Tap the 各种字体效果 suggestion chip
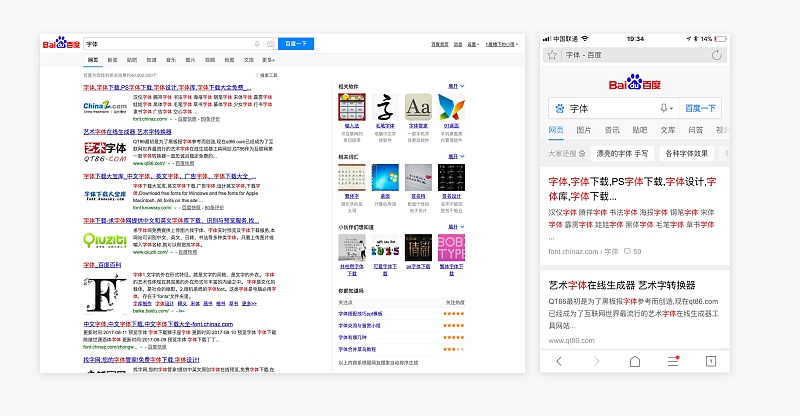Screen dimensions: 800x416 (686, 153)
